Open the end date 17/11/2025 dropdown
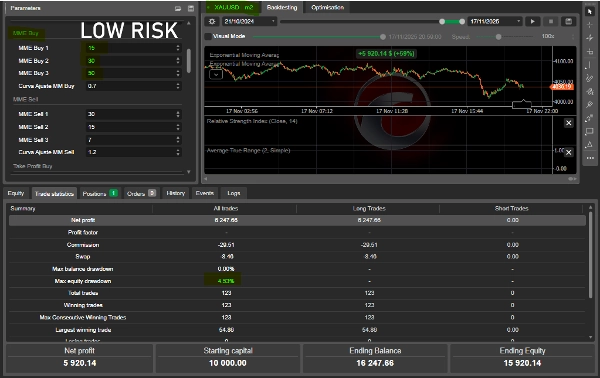Image resolution: width=600 pixels, height=378 pixels. point(495,21)
